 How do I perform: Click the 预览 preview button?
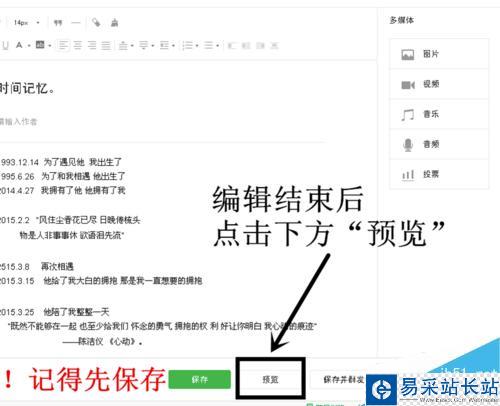tap(270, 379)
